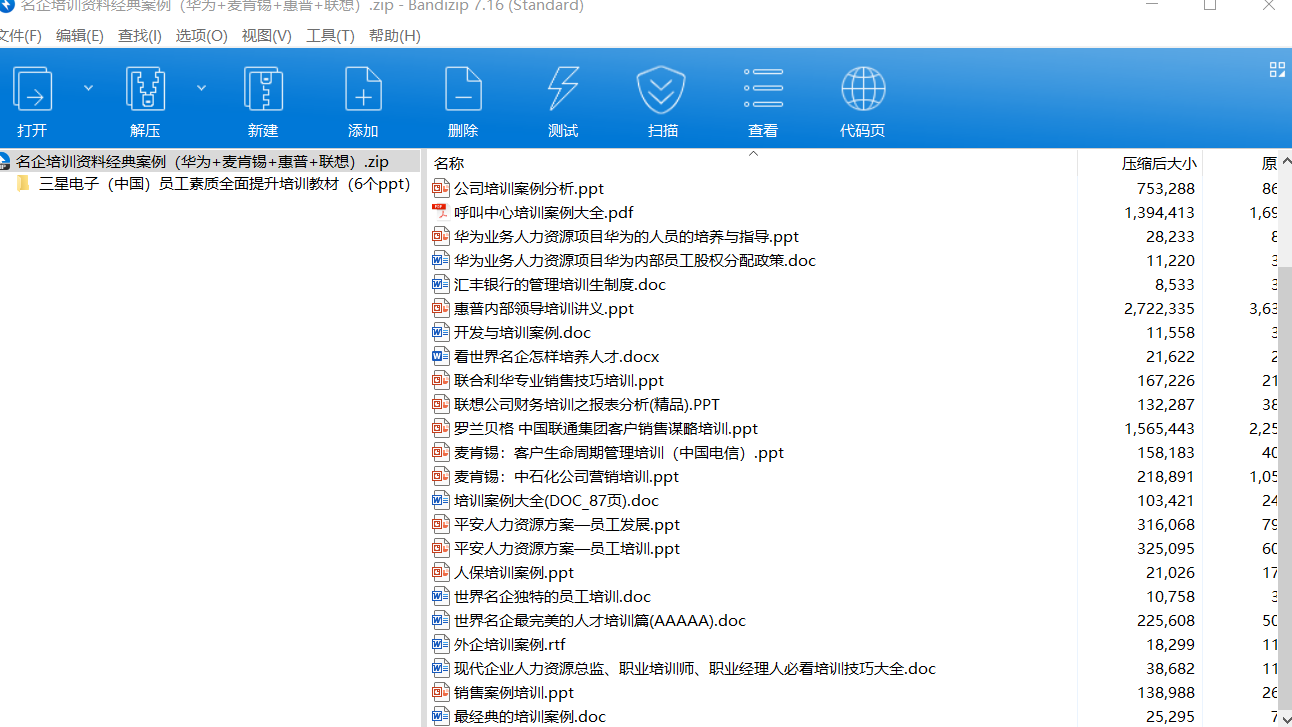
Task: Click the PowerPoint icon of 联合利华专业销售技巧培训.ppt
Action: (x=441, y=380)
